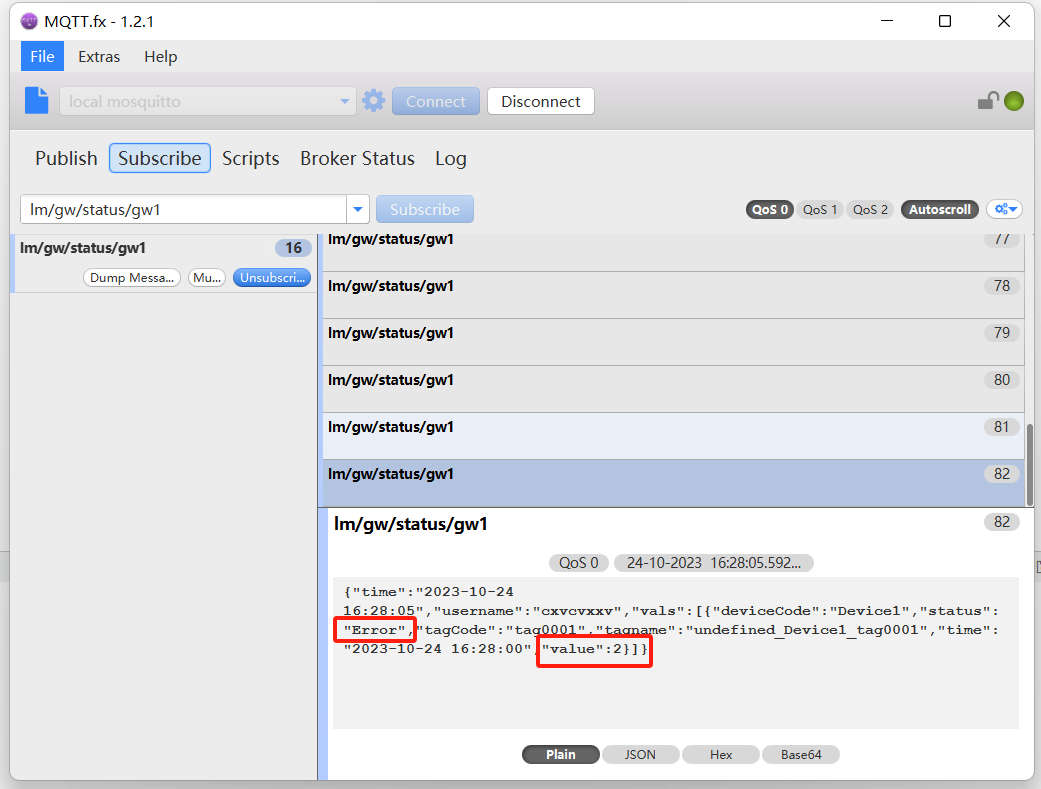Image resolution: width=1041 pixels, height=789 pixels.
Task: Click the message list vertical scrollbar
Action: pyautogui.click(x=1030, y=465)
